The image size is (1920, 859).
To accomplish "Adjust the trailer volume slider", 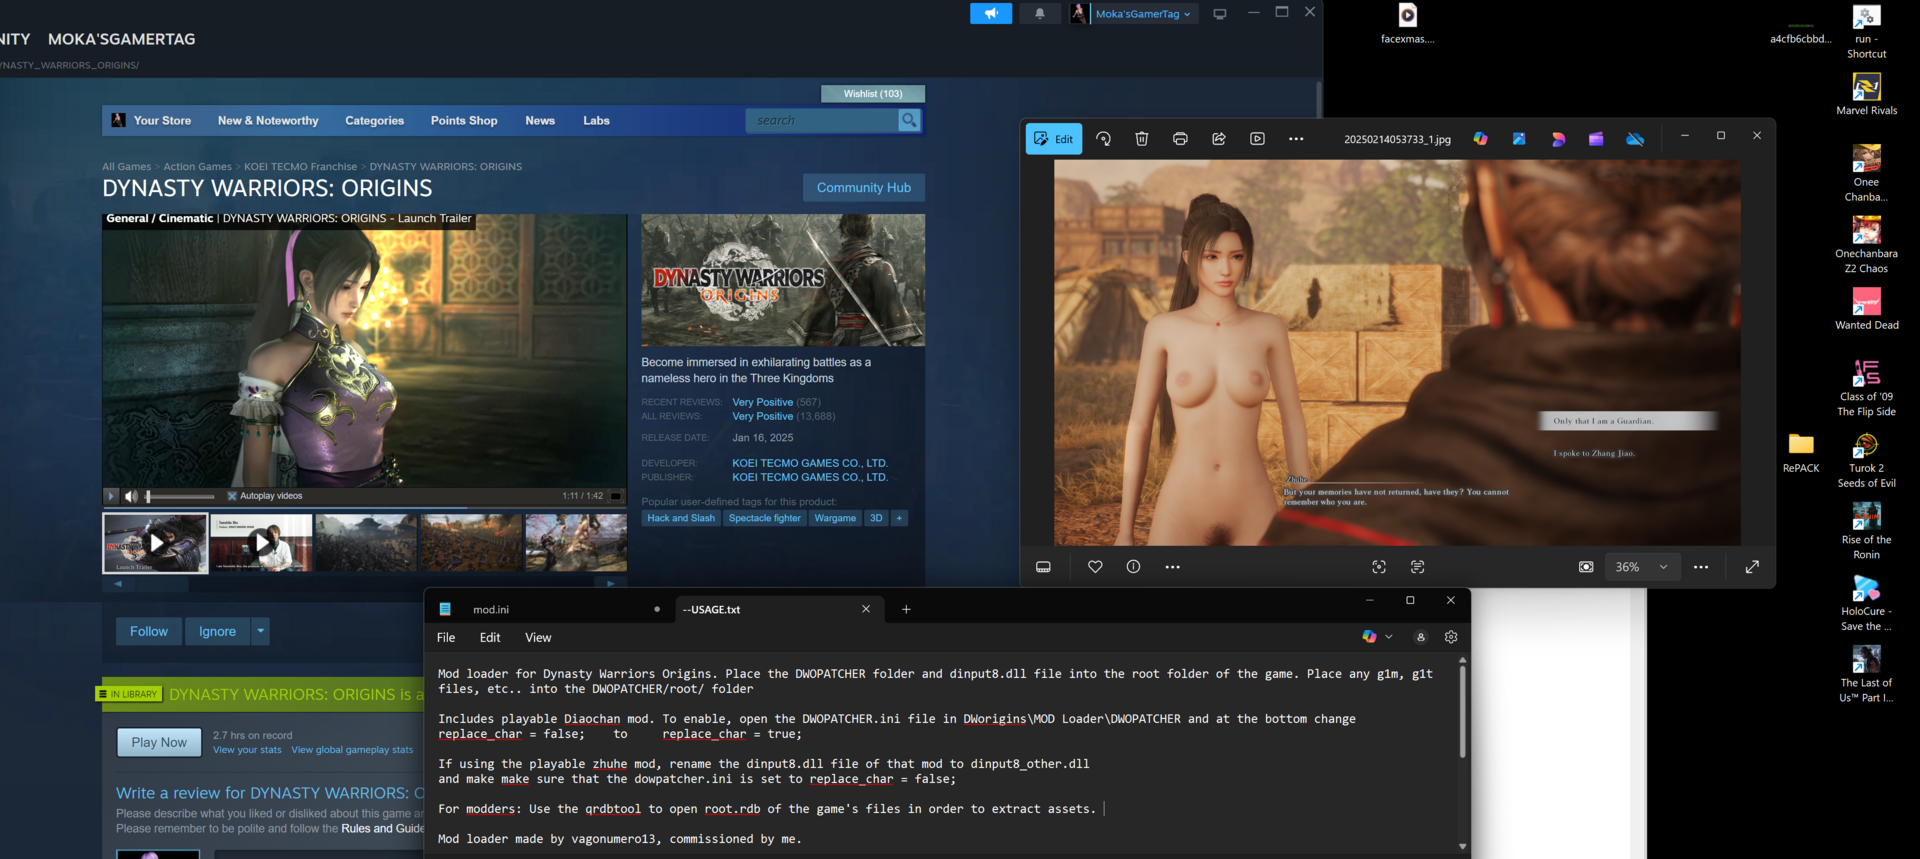I will (180, 496).
